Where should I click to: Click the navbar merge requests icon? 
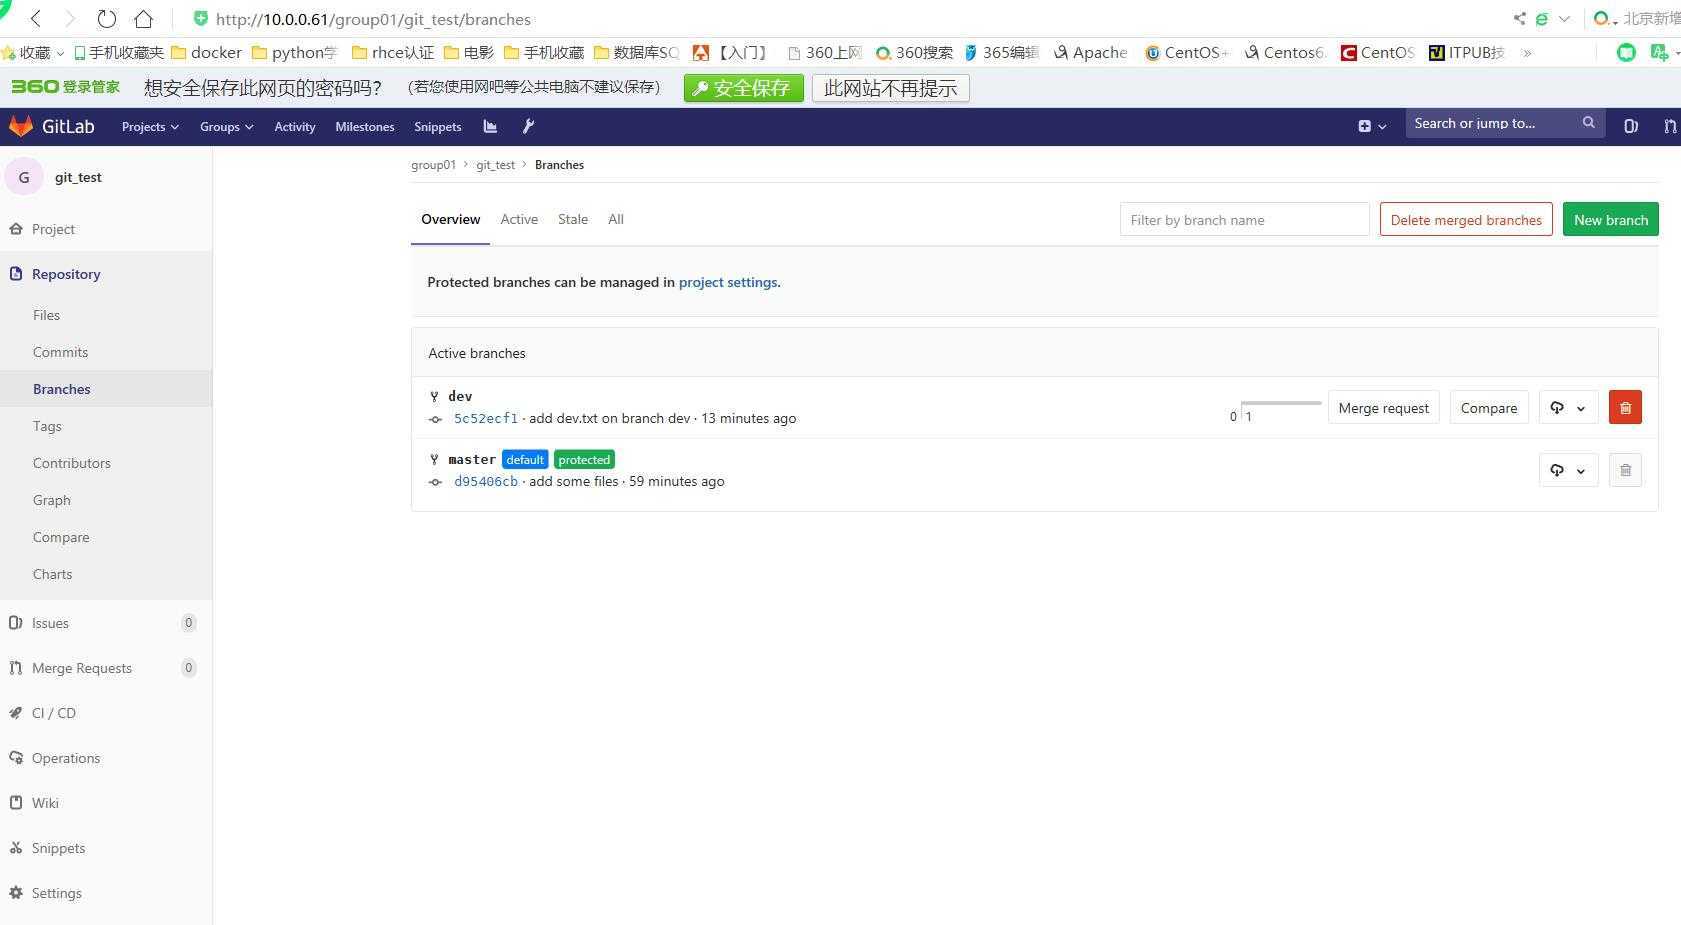(x=1669, y=126)
